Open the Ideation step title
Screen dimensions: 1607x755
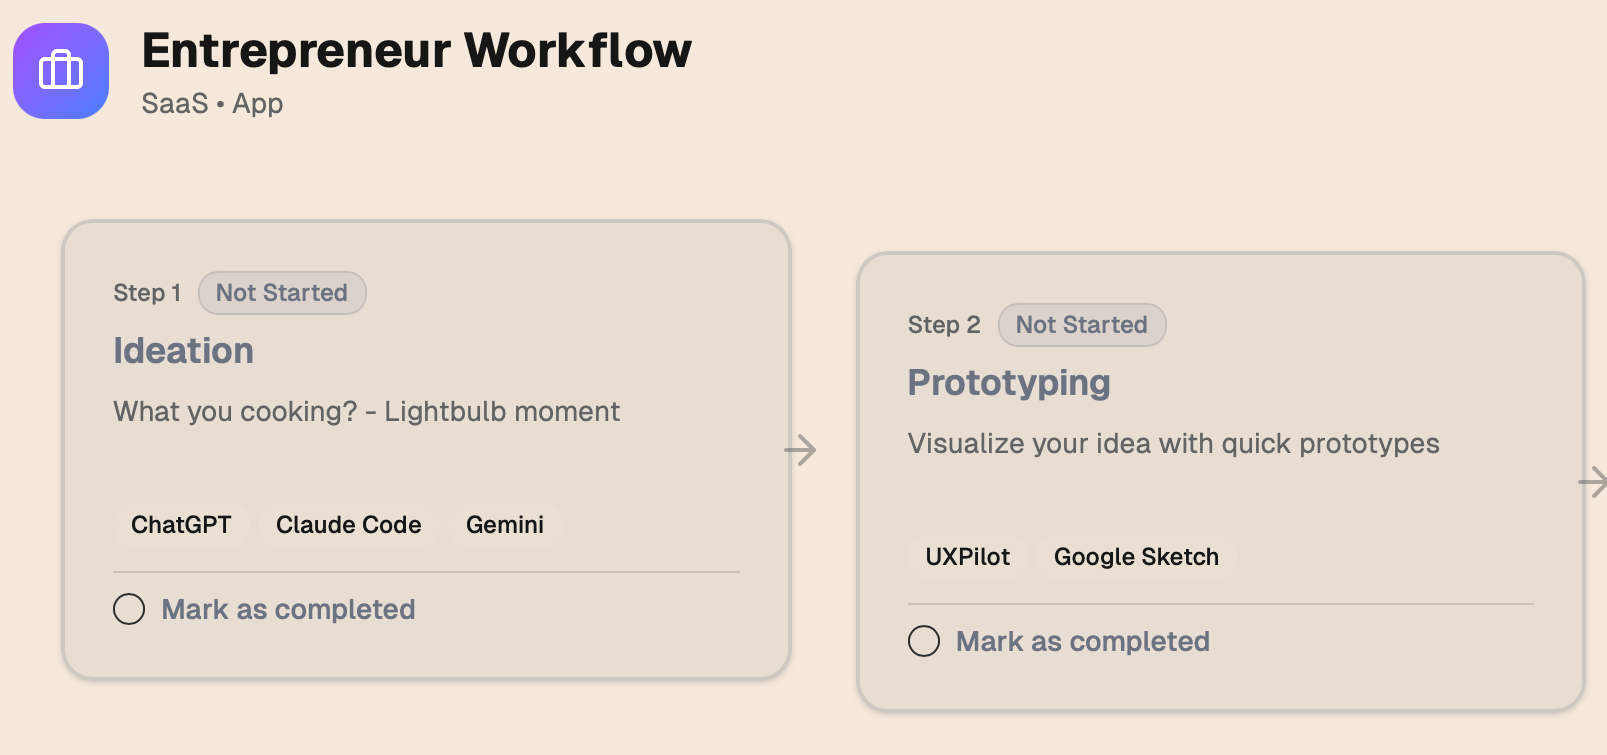184,351
